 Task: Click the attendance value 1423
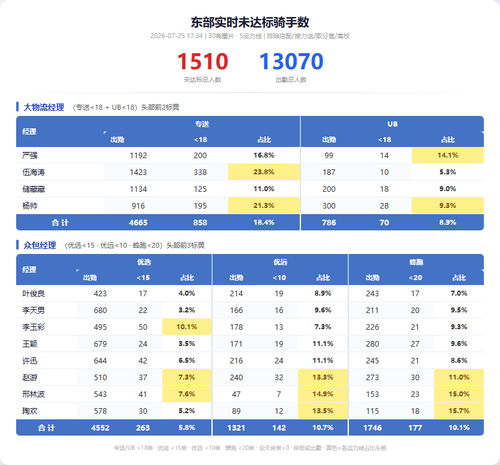pyautogui.click(x=138, y=172)
